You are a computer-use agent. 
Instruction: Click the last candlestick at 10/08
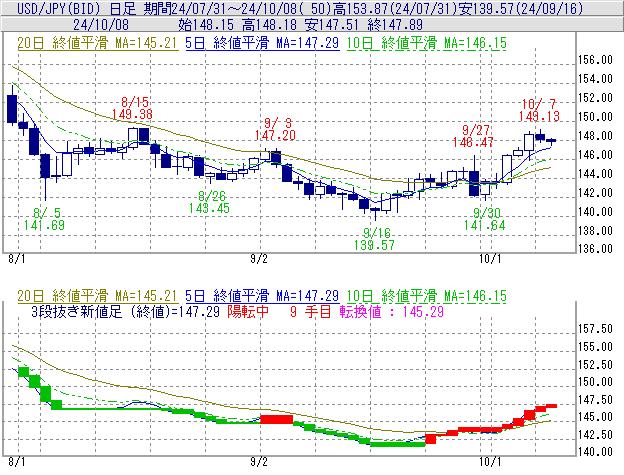[x=551, y=140]
